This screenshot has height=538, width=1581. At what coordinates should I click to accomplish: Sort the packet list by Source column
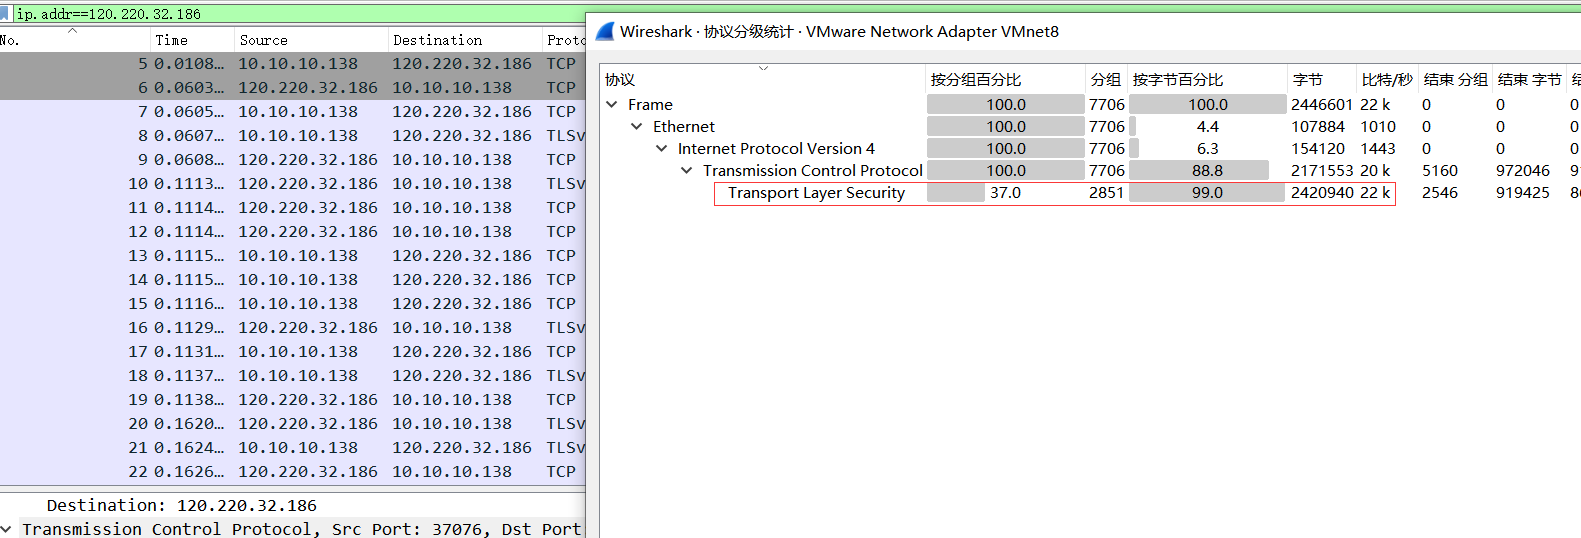click(264, 40)
